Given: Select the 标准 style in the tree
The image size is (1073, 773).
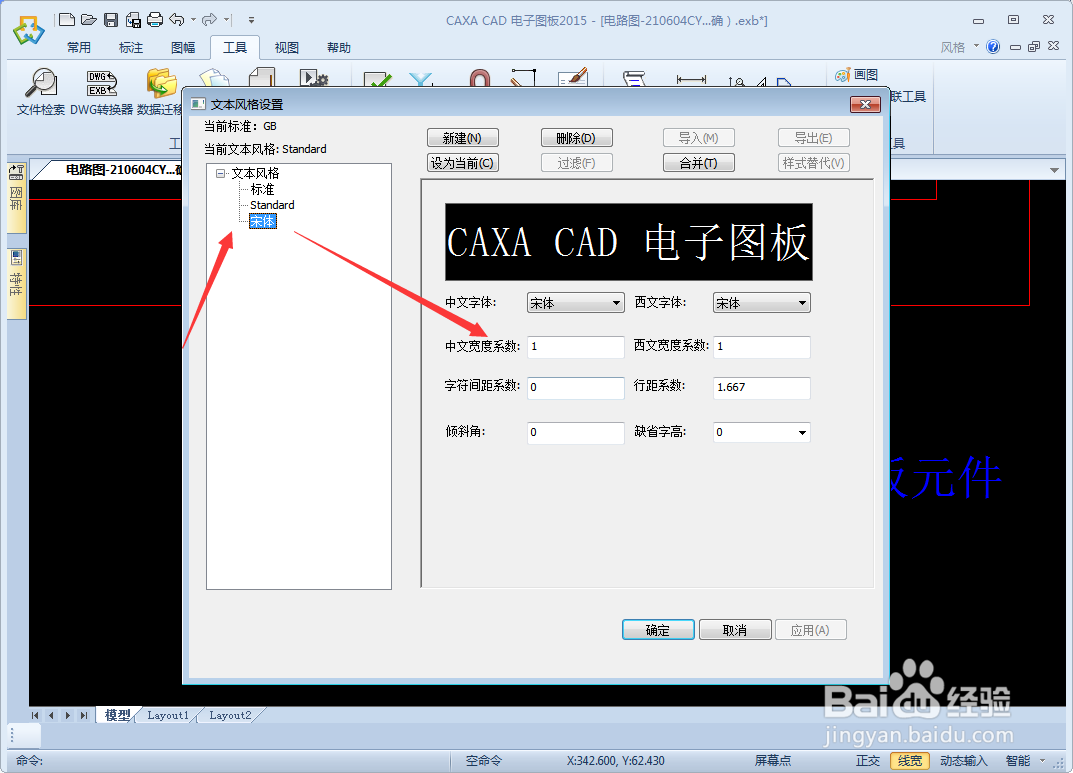Looking at the screenshot, I should 262,189.
